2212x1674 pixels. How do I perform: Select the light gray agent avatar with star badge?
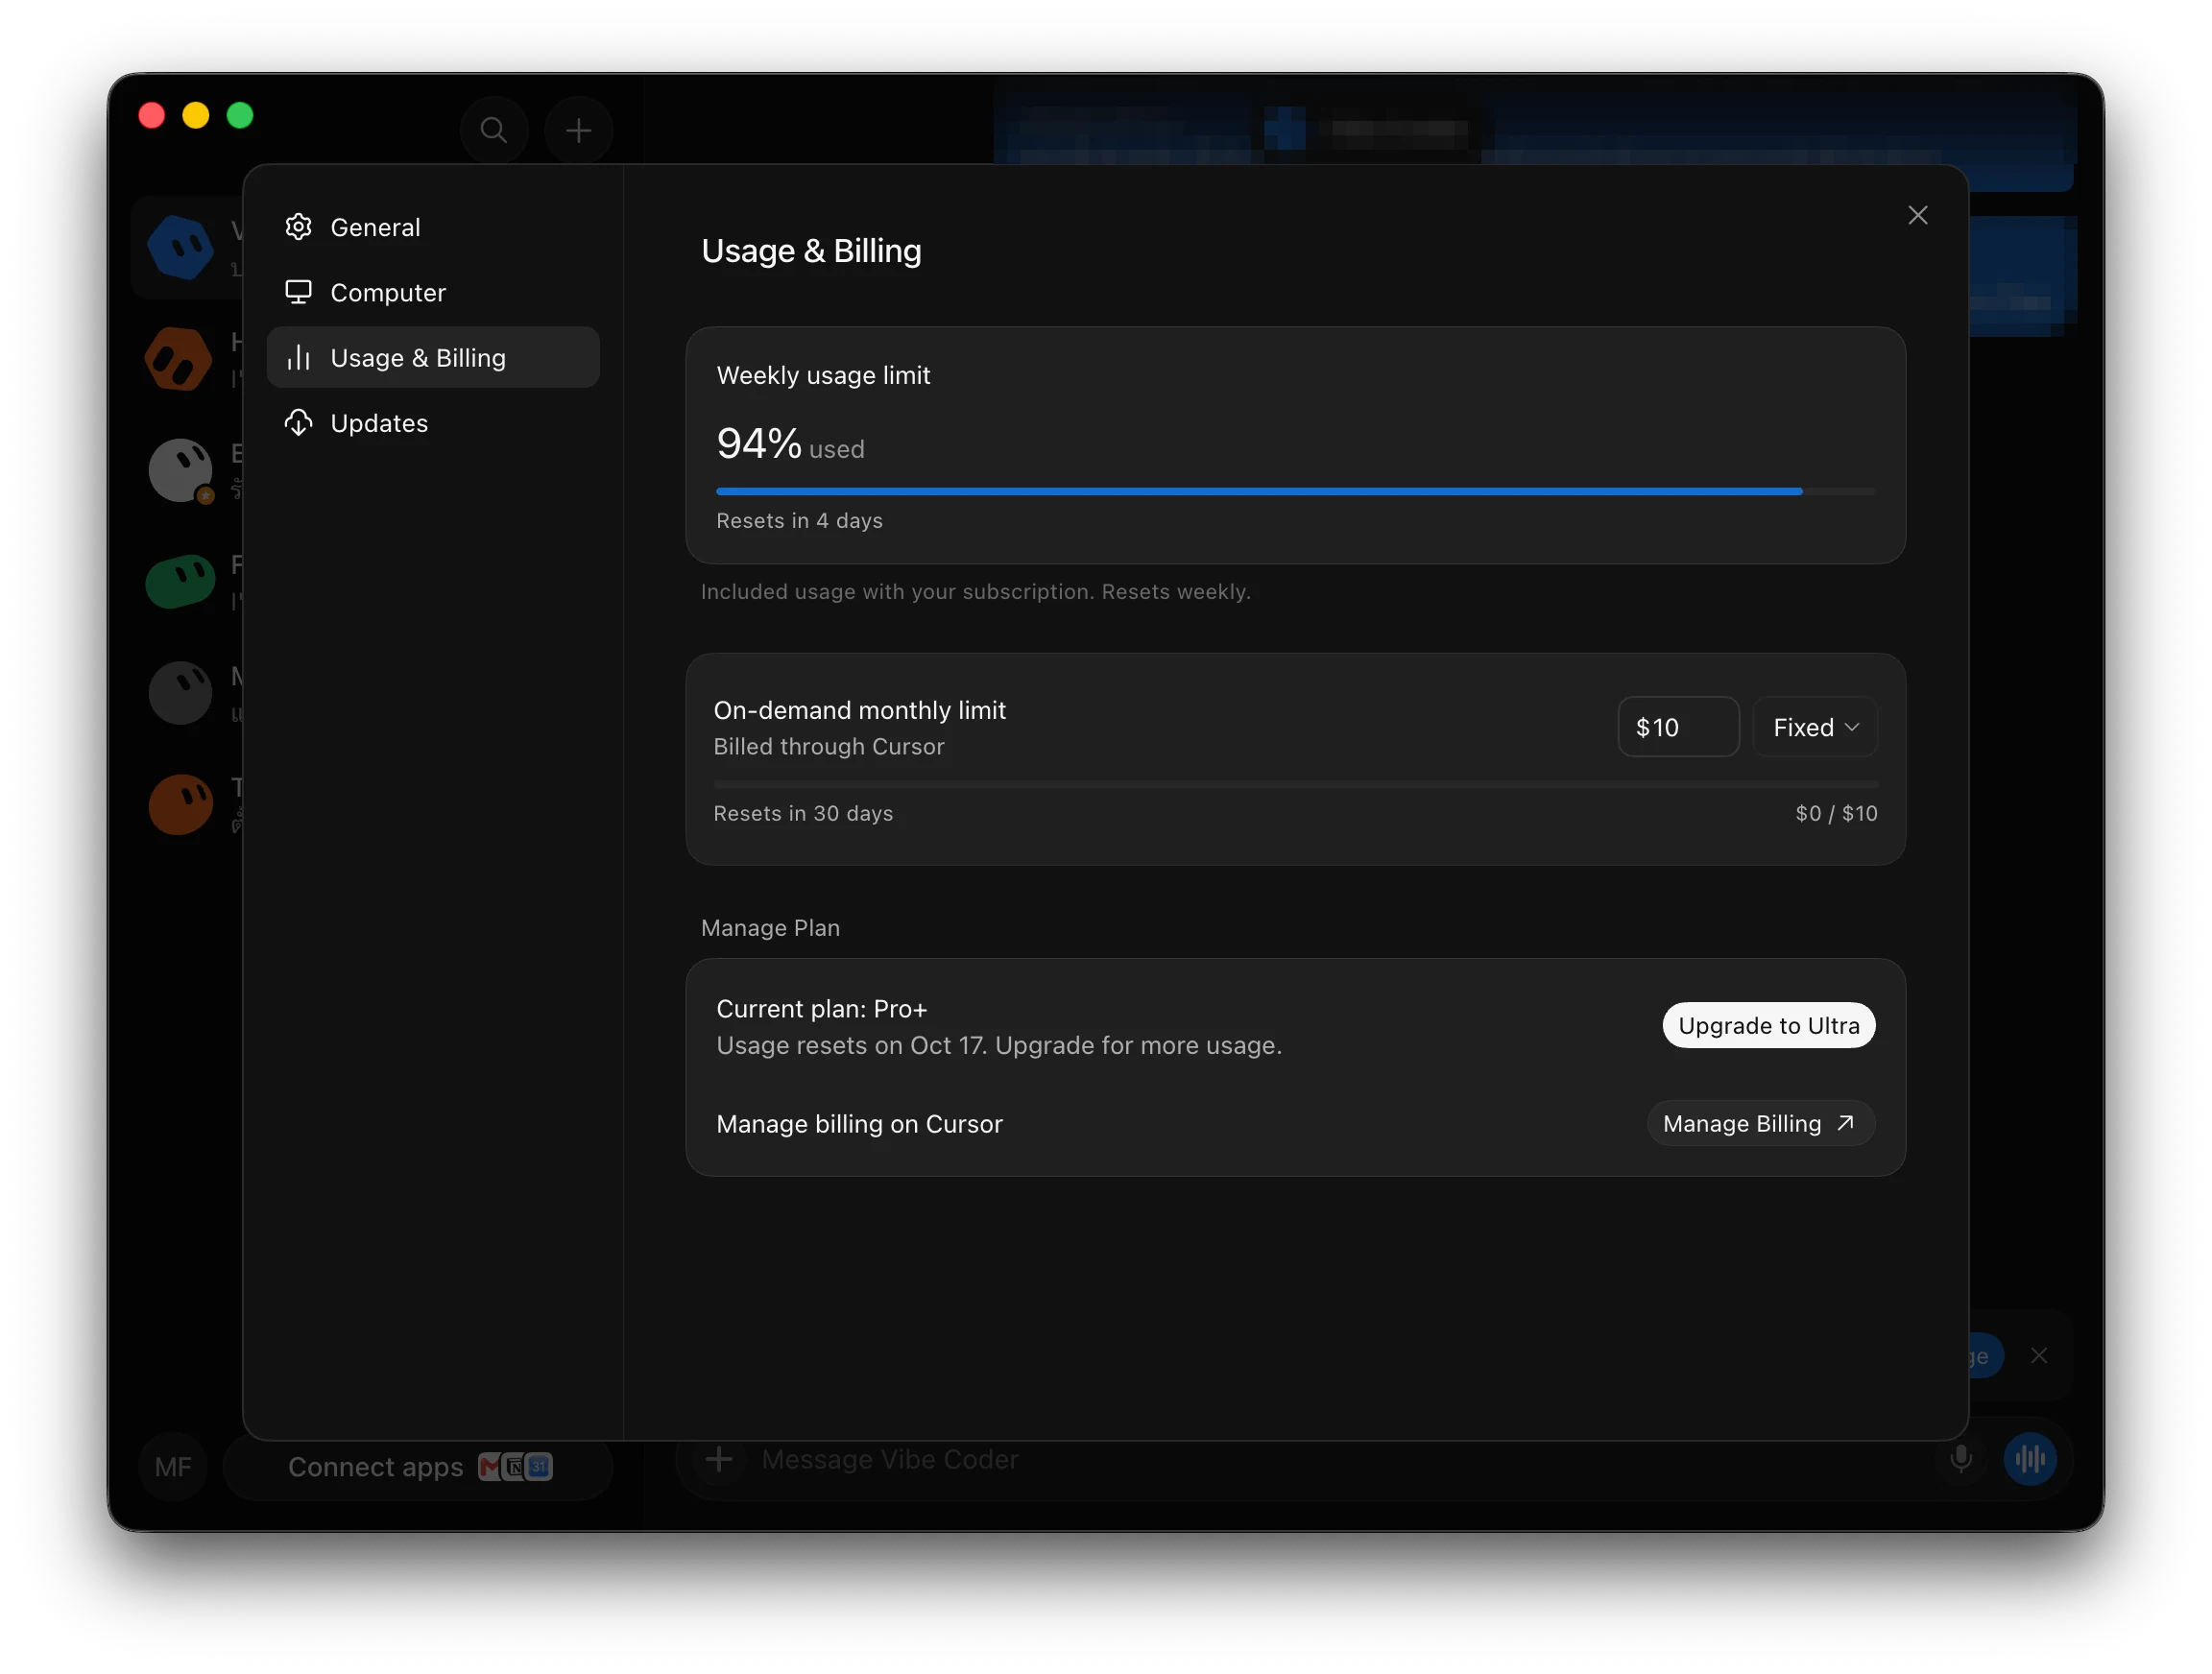click(180, 470)
